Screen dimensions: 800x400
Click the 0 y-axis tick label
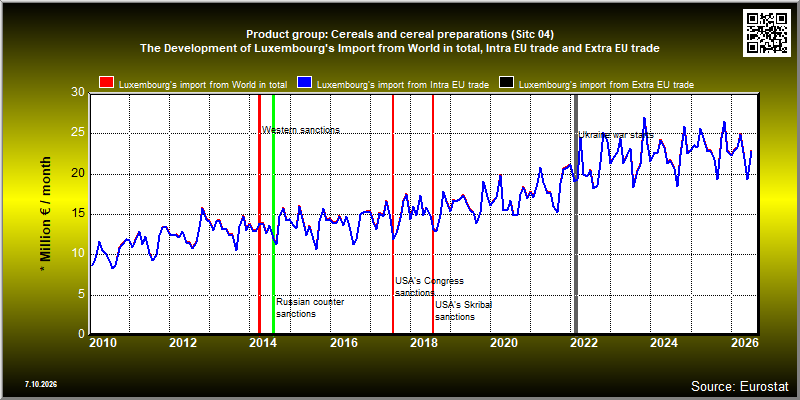tap(81, 334)
